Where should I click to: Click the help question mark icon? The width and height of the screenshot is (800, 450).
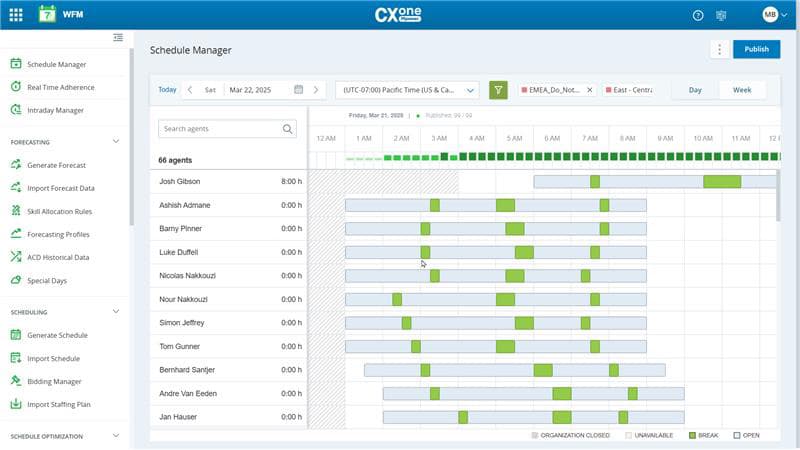[698, 15]
